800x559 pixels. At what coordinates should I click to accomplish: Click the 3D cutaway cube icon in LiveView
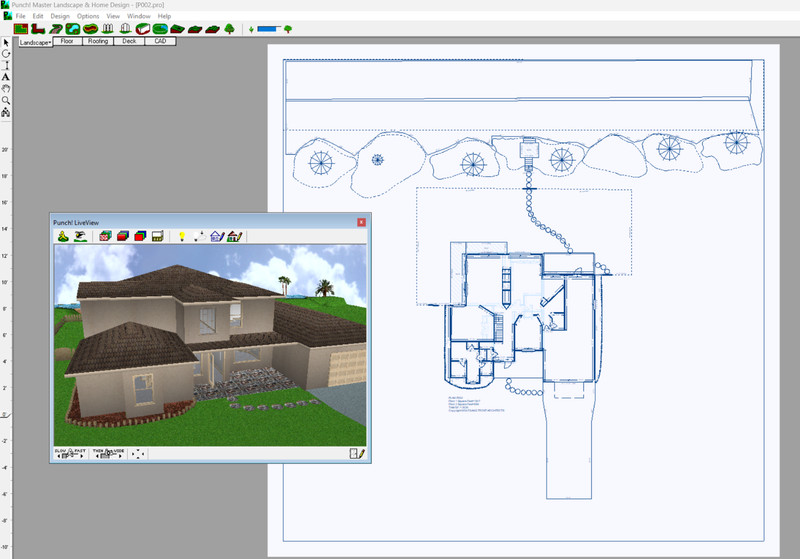tap(105, 236)
